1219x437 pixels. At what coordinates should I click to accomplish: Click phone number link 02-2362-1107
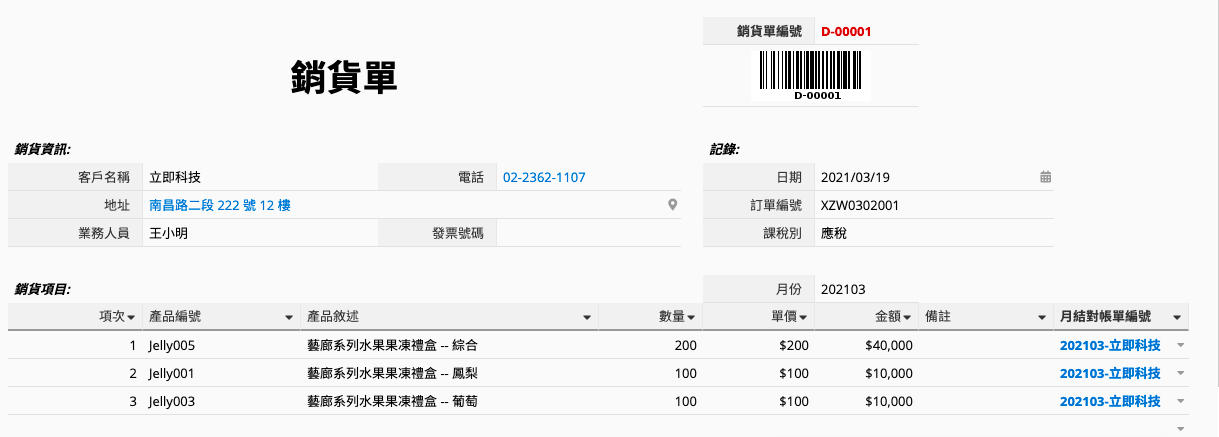tap(544, 177)
